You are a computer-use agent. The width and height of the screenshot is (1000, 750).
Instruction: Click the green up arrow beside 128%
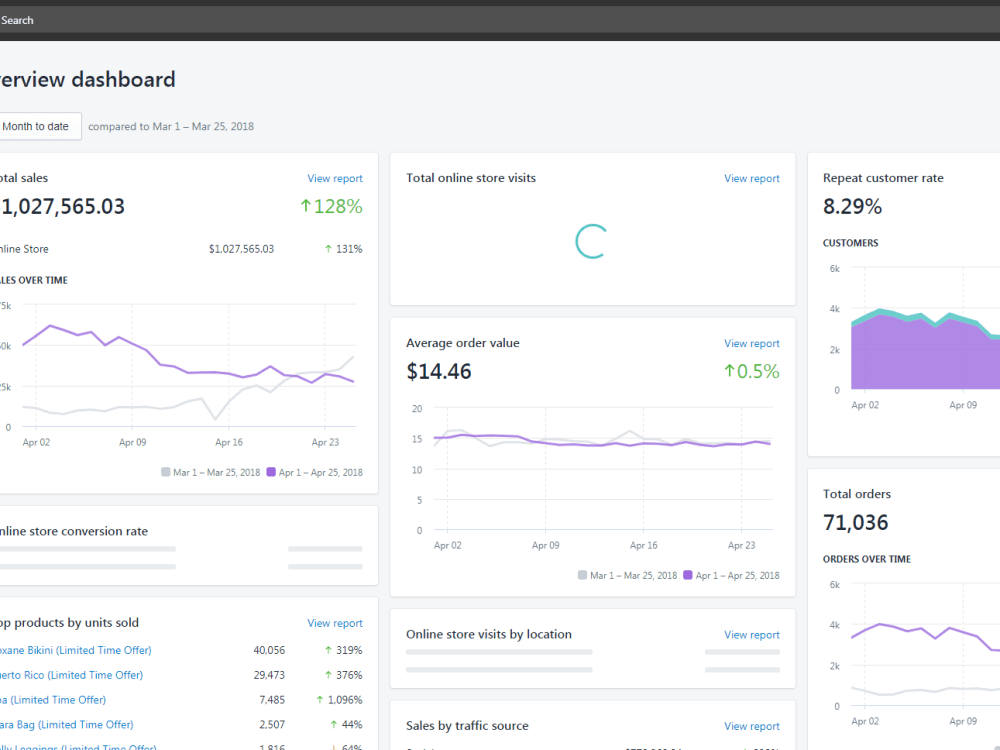click(305, 206)
